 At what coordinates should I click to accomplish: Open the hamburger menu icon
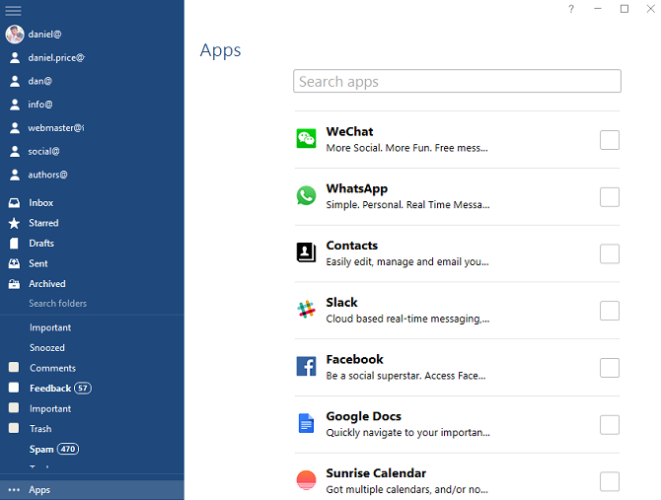tap(13, 11)
